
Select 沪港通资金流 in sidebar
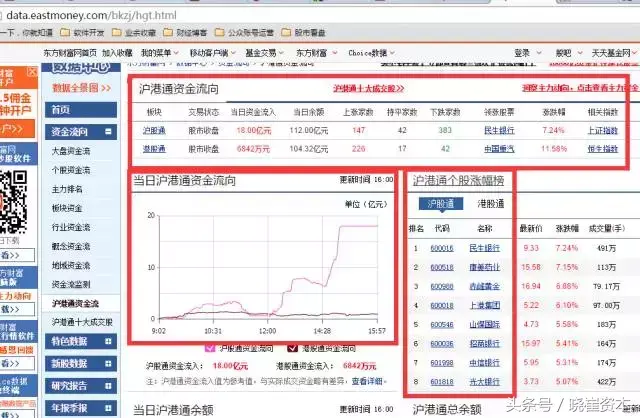(x=76, y=303)
